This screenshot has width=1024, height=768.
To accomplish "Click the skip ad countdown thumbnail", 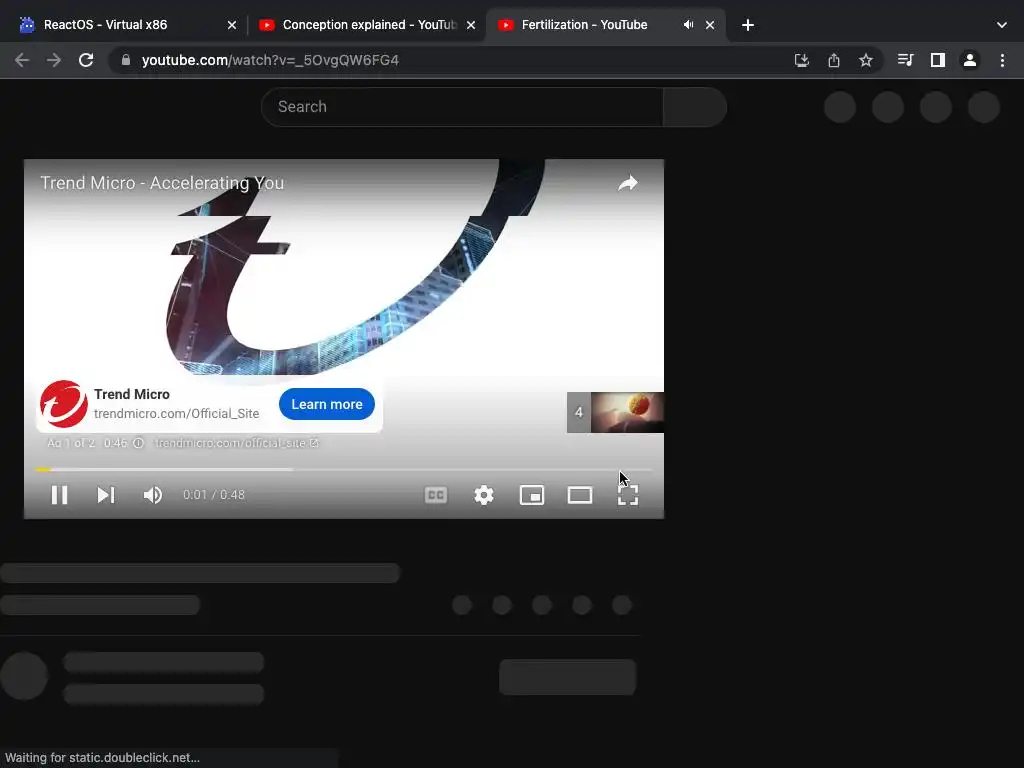I will [615, 412].
